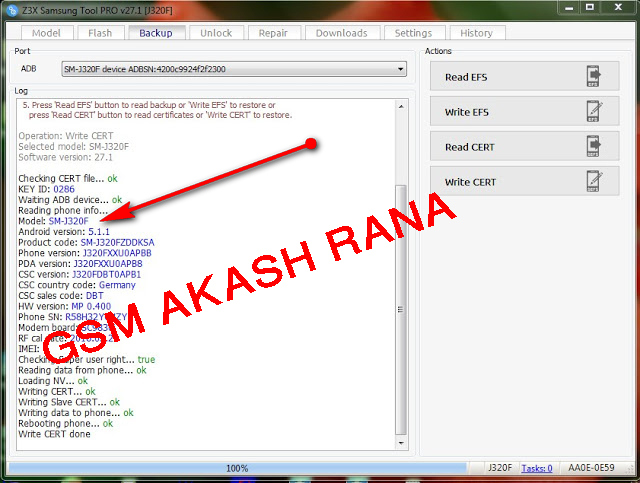640x483 pixels.
Task: Click the 'Software version: 27.1' log line
Action: pos(65,157)
